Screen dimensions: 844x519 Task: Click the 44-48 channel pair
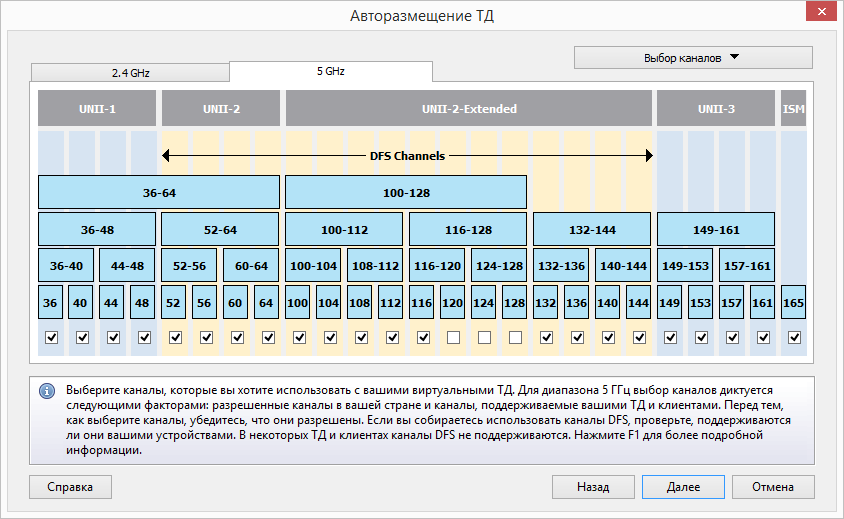(x=127, y=265)
